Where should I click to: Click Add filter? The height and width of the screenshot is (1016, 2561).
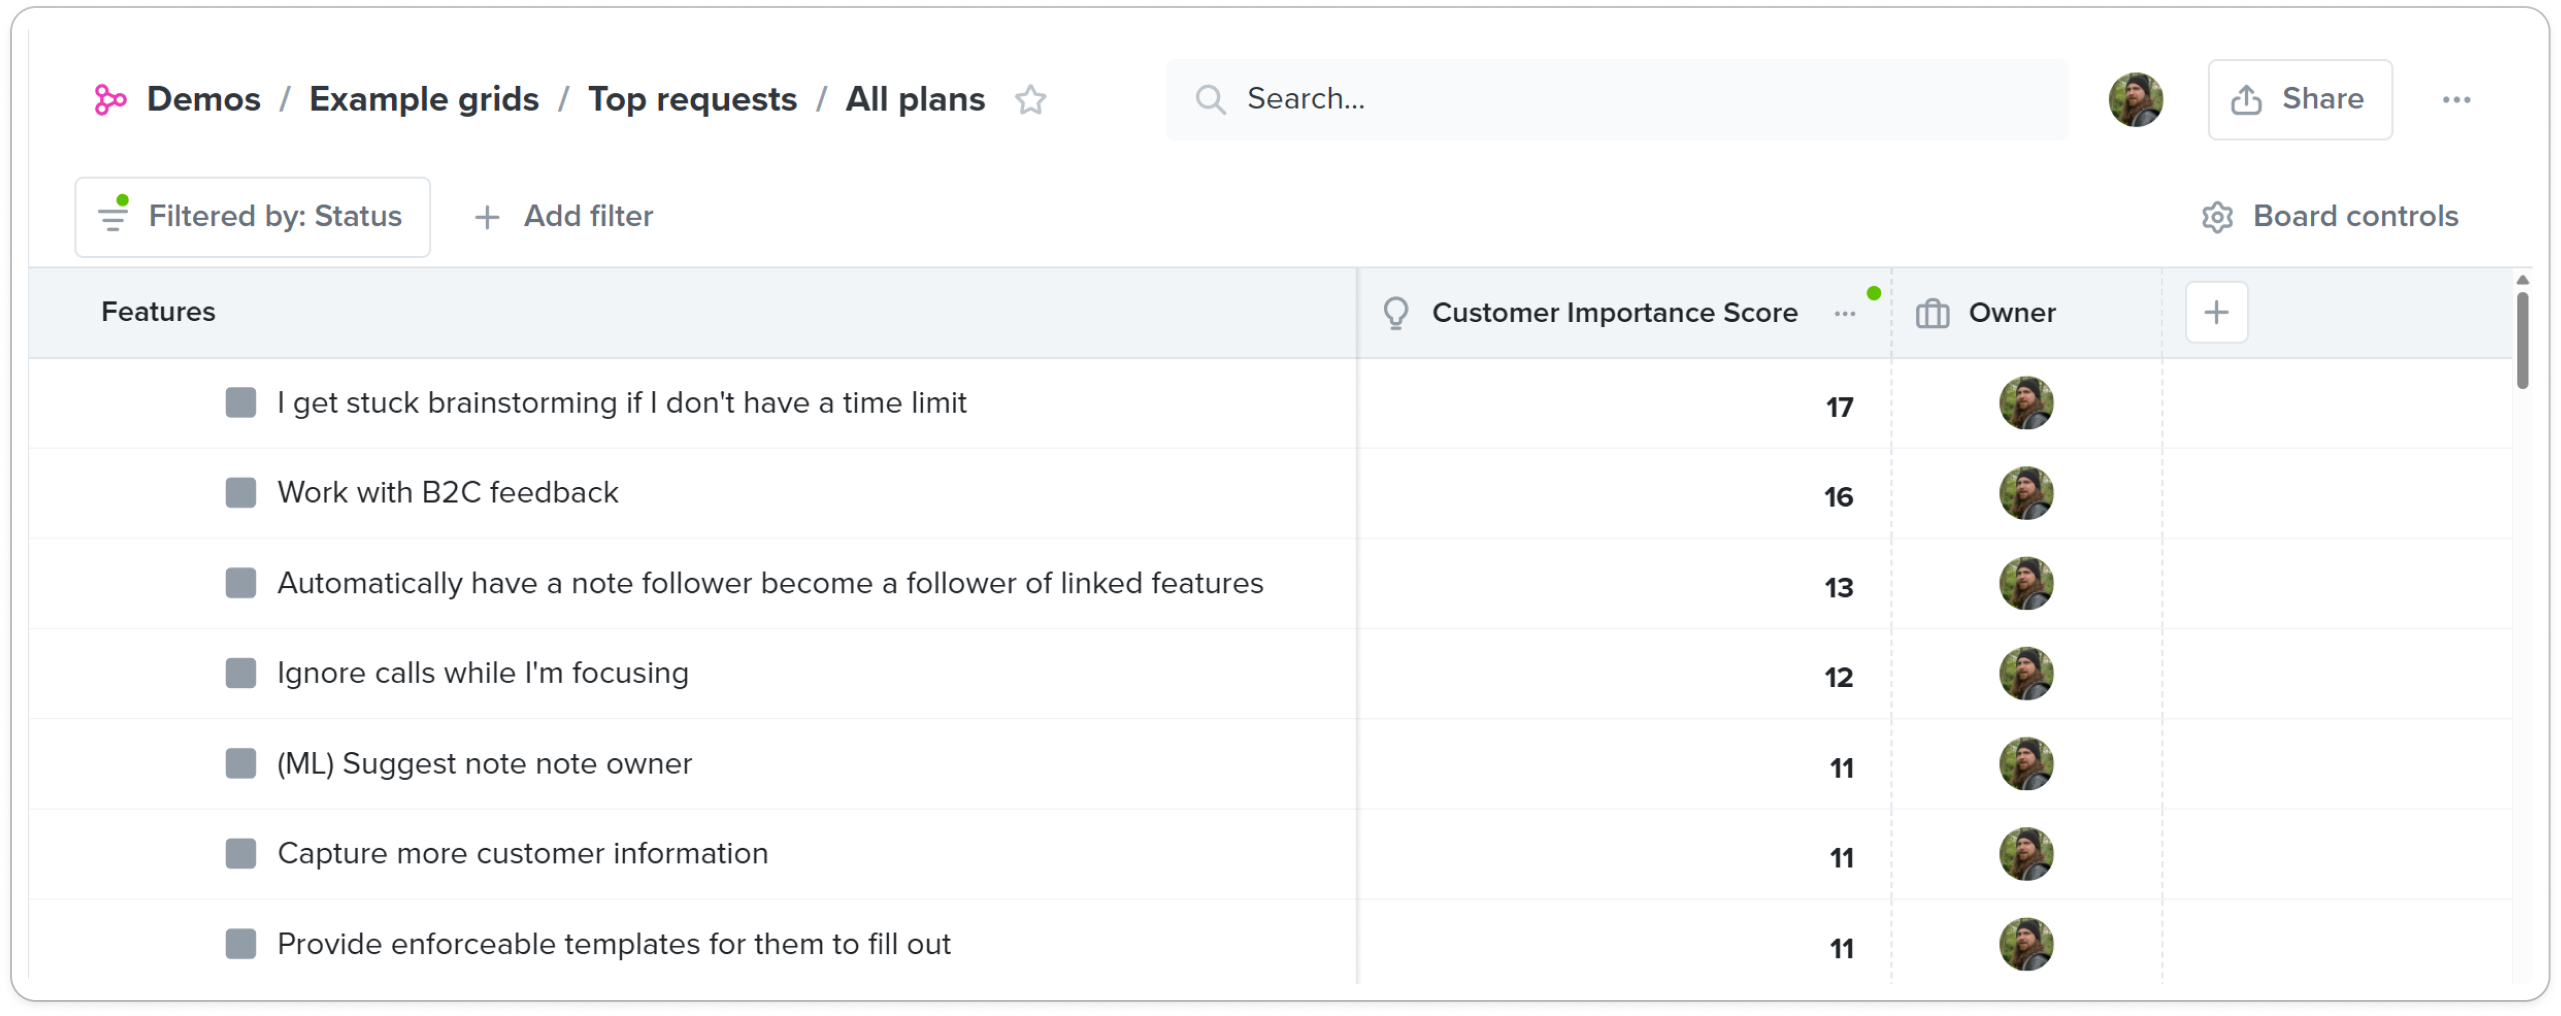[564, 216]
